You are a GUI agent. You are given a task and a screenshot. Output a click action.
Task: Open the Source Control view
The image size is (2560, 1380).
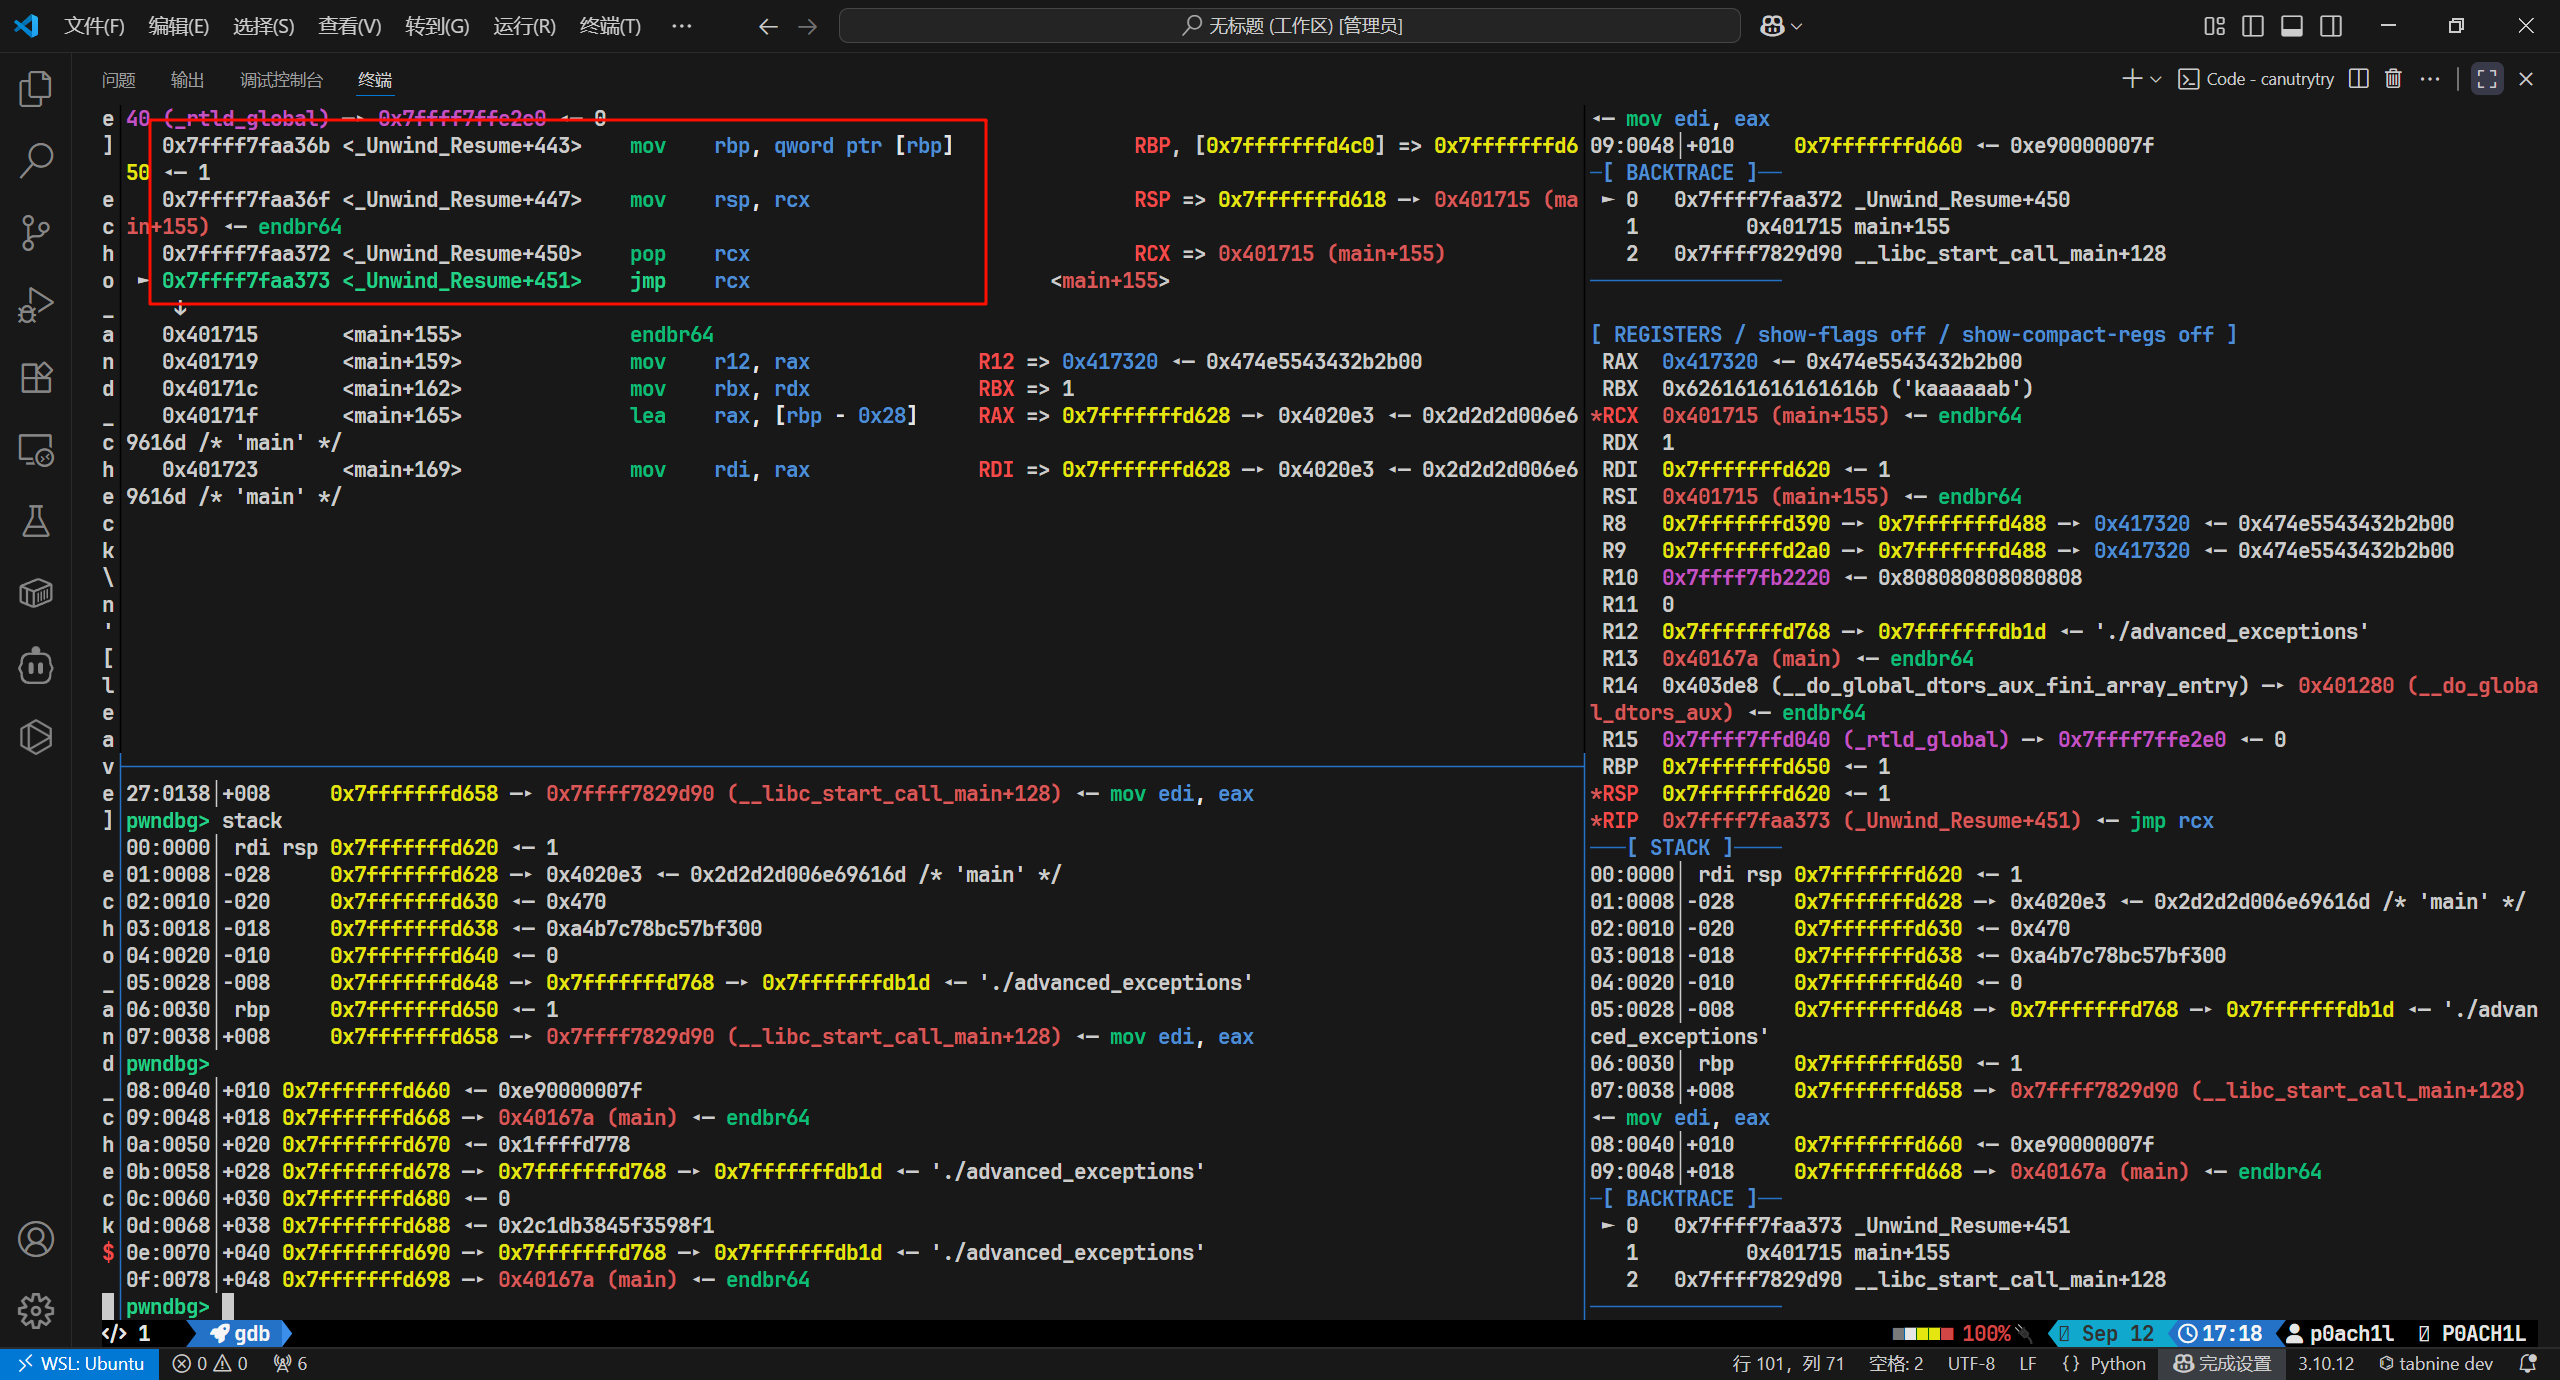pos(36,233)
